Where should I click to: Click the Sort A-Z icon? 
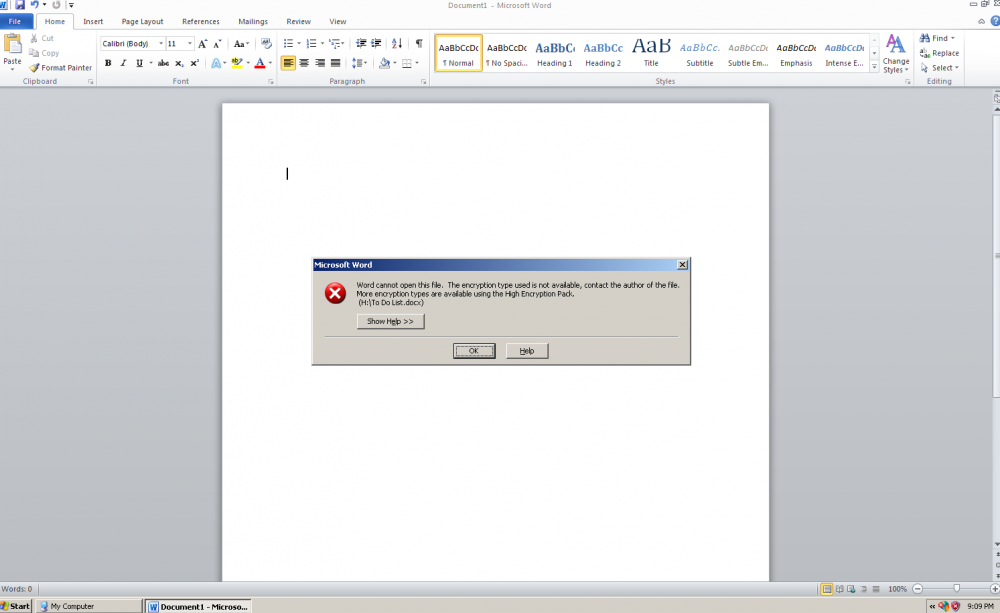(397, 44)
